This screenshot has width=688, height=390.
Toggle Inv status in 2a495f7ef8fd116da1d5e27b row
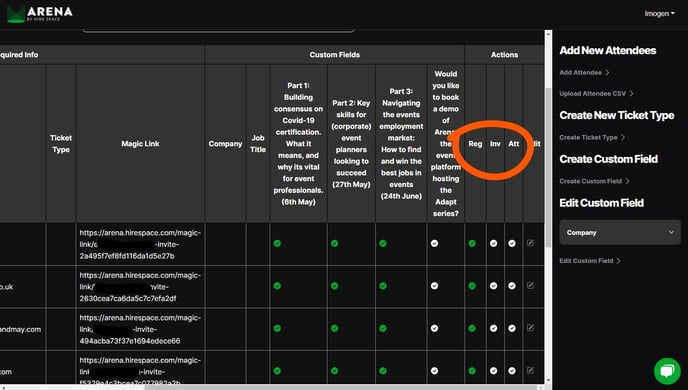coord(493,243)
